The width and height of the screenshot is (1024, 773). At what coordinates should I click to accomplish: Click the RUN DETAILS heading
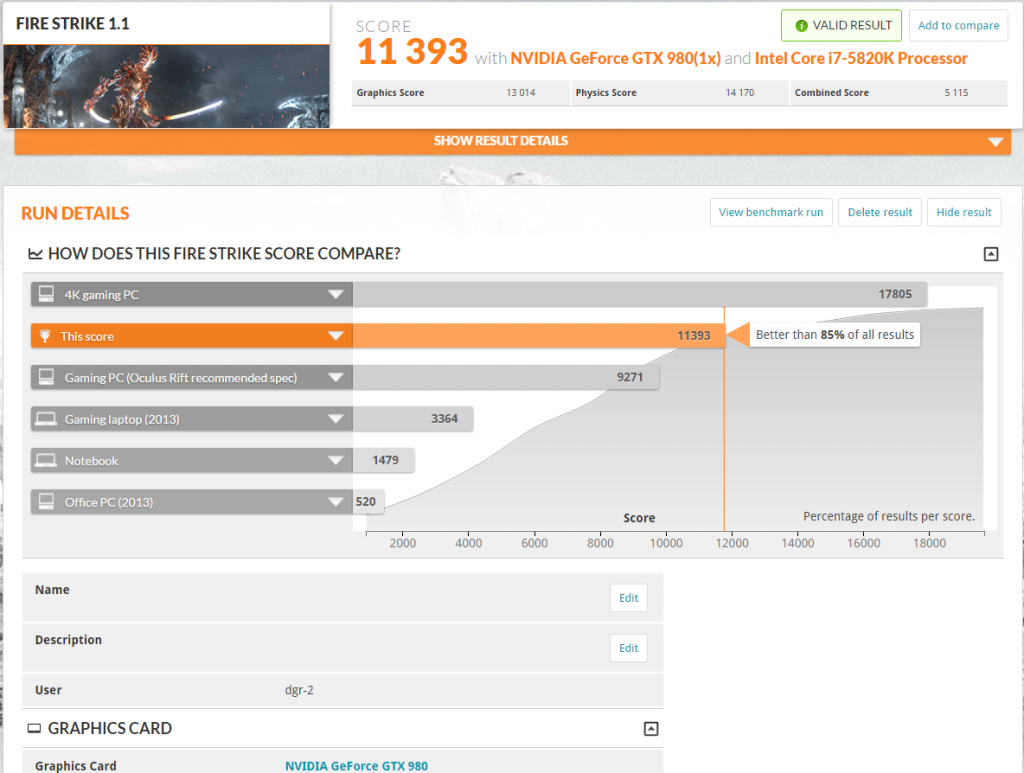[x=75, y=213]
